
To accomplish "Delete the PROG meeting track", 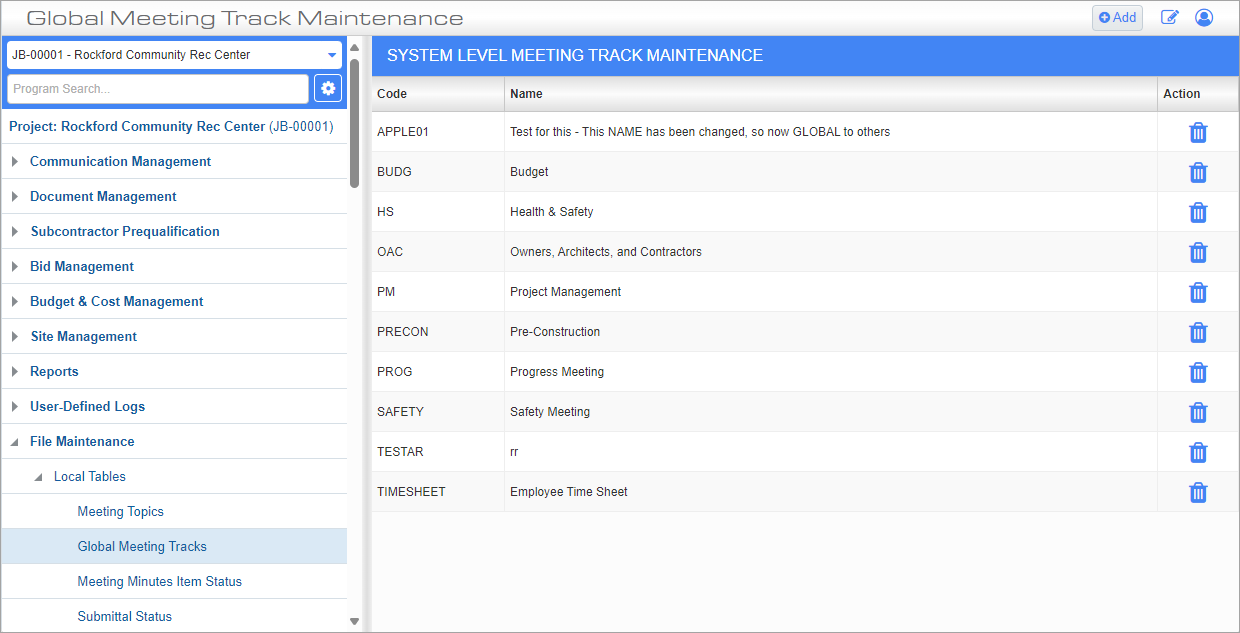I will pos(1198,372).
